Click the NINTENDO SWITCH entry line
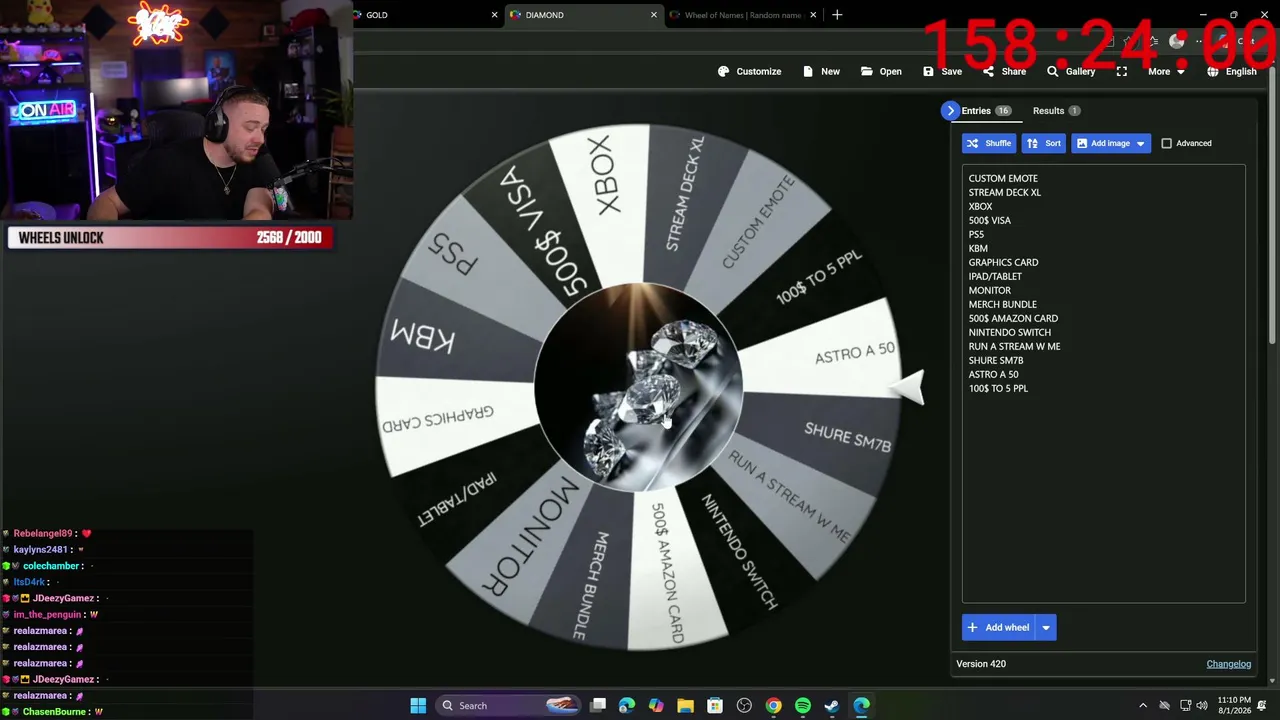This screenshot has width=1280, height=720. [x=1009, y=332]
